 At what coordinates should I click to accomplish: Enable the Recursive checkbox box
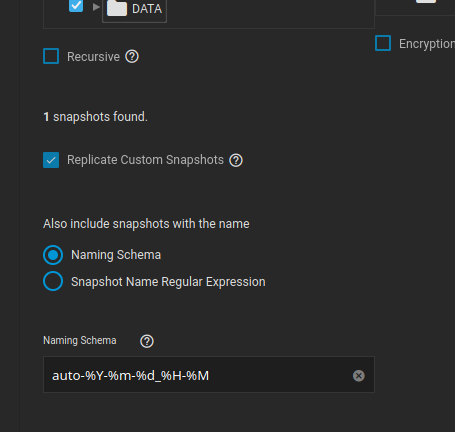51,56
